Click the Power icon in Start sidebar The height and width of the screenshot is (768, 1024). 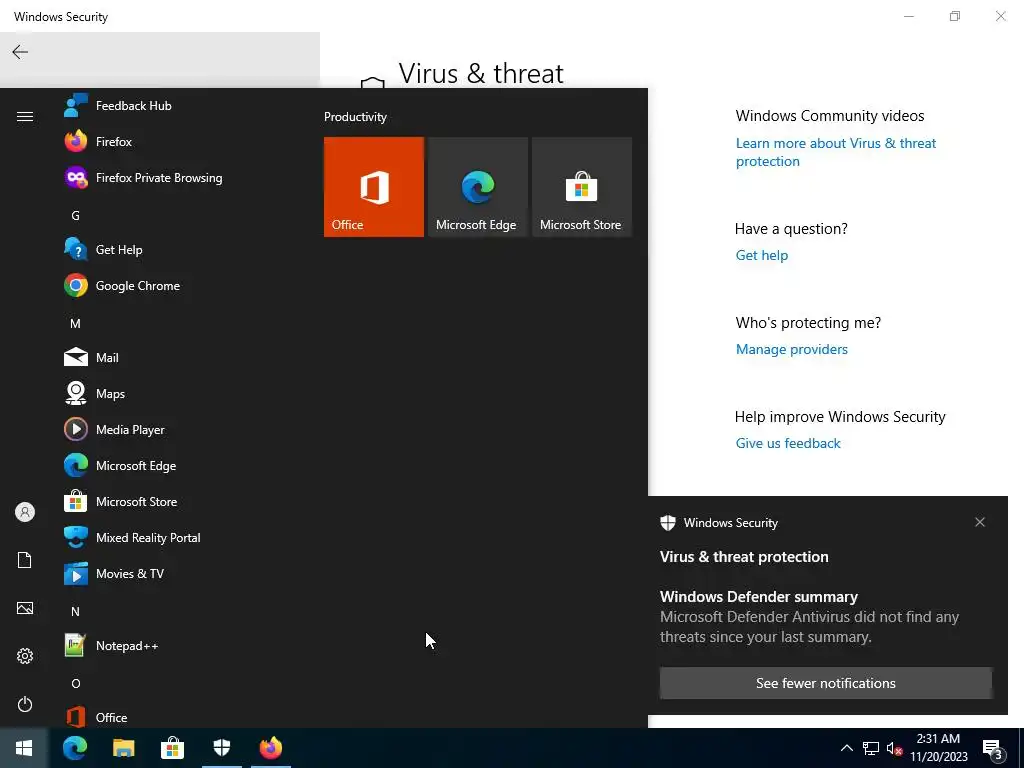(x=25, y=704)
